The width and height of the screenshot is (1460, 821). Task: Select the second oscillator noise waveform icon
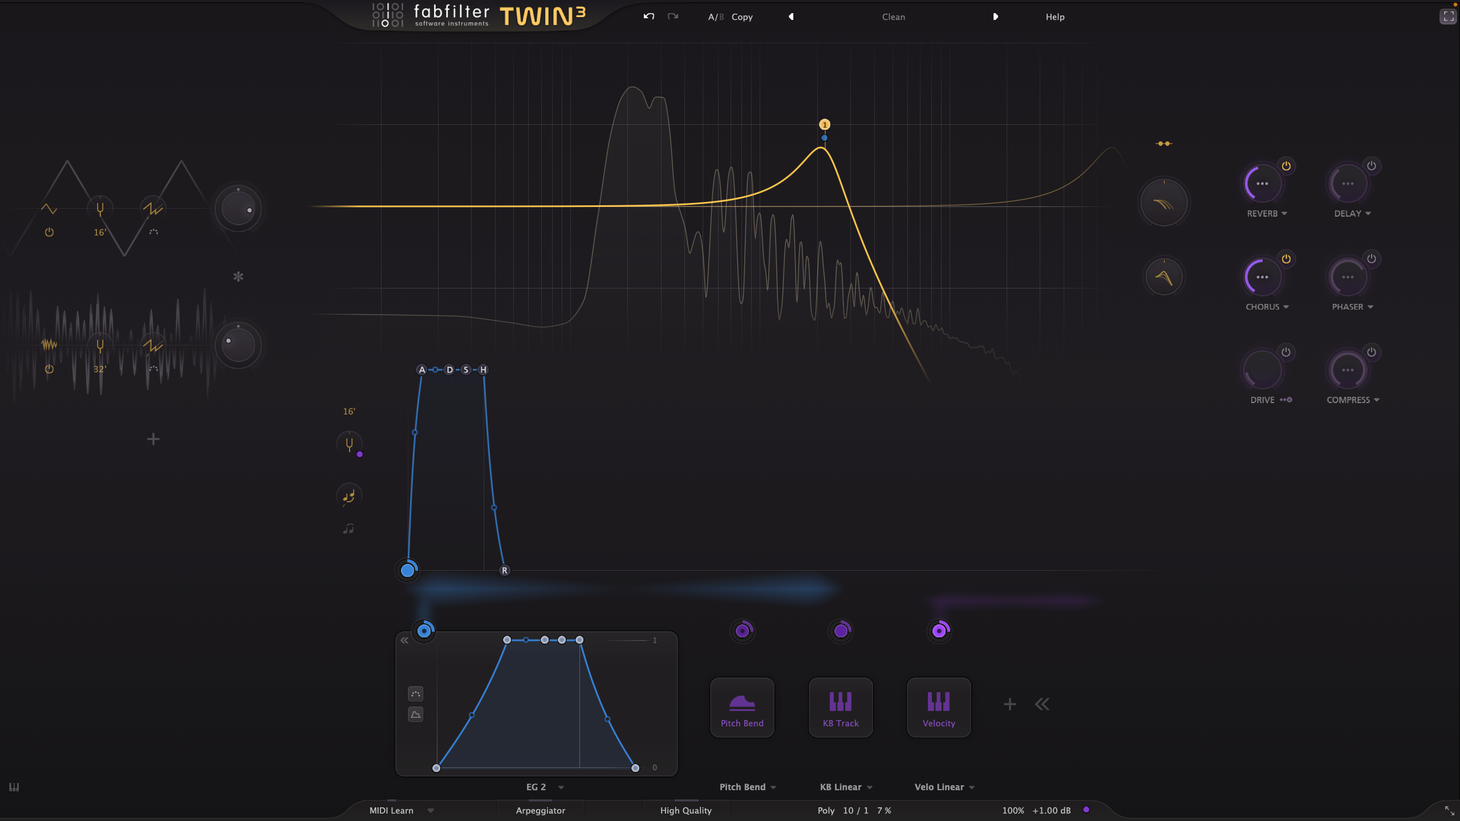pos(49,345)
